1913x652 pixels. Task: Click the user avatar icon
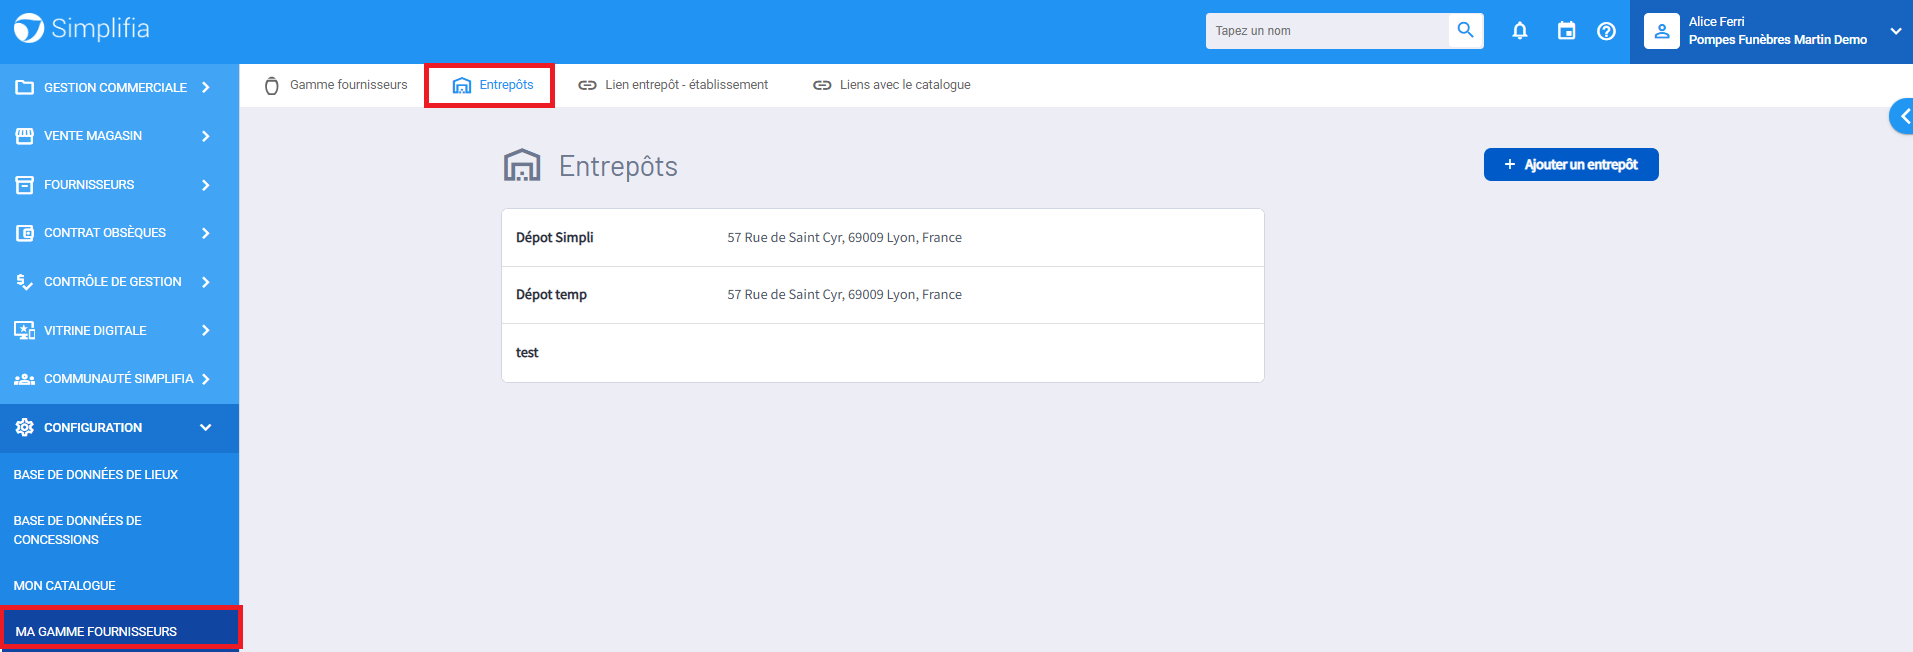coord(1661,31)
